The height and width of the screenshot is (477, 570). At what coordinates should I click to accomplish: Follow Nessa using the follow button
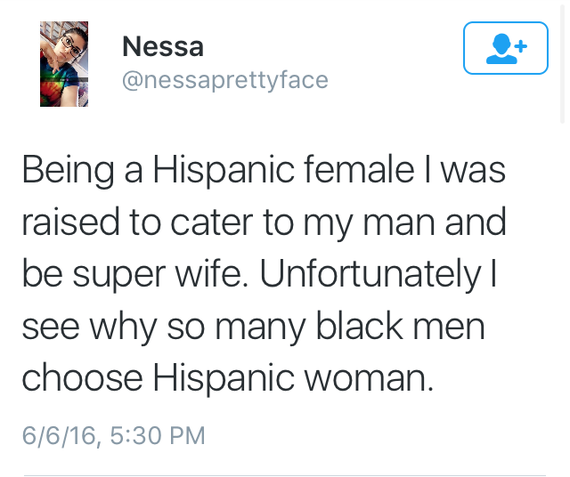pyautogui.click(x=506, y=48)
